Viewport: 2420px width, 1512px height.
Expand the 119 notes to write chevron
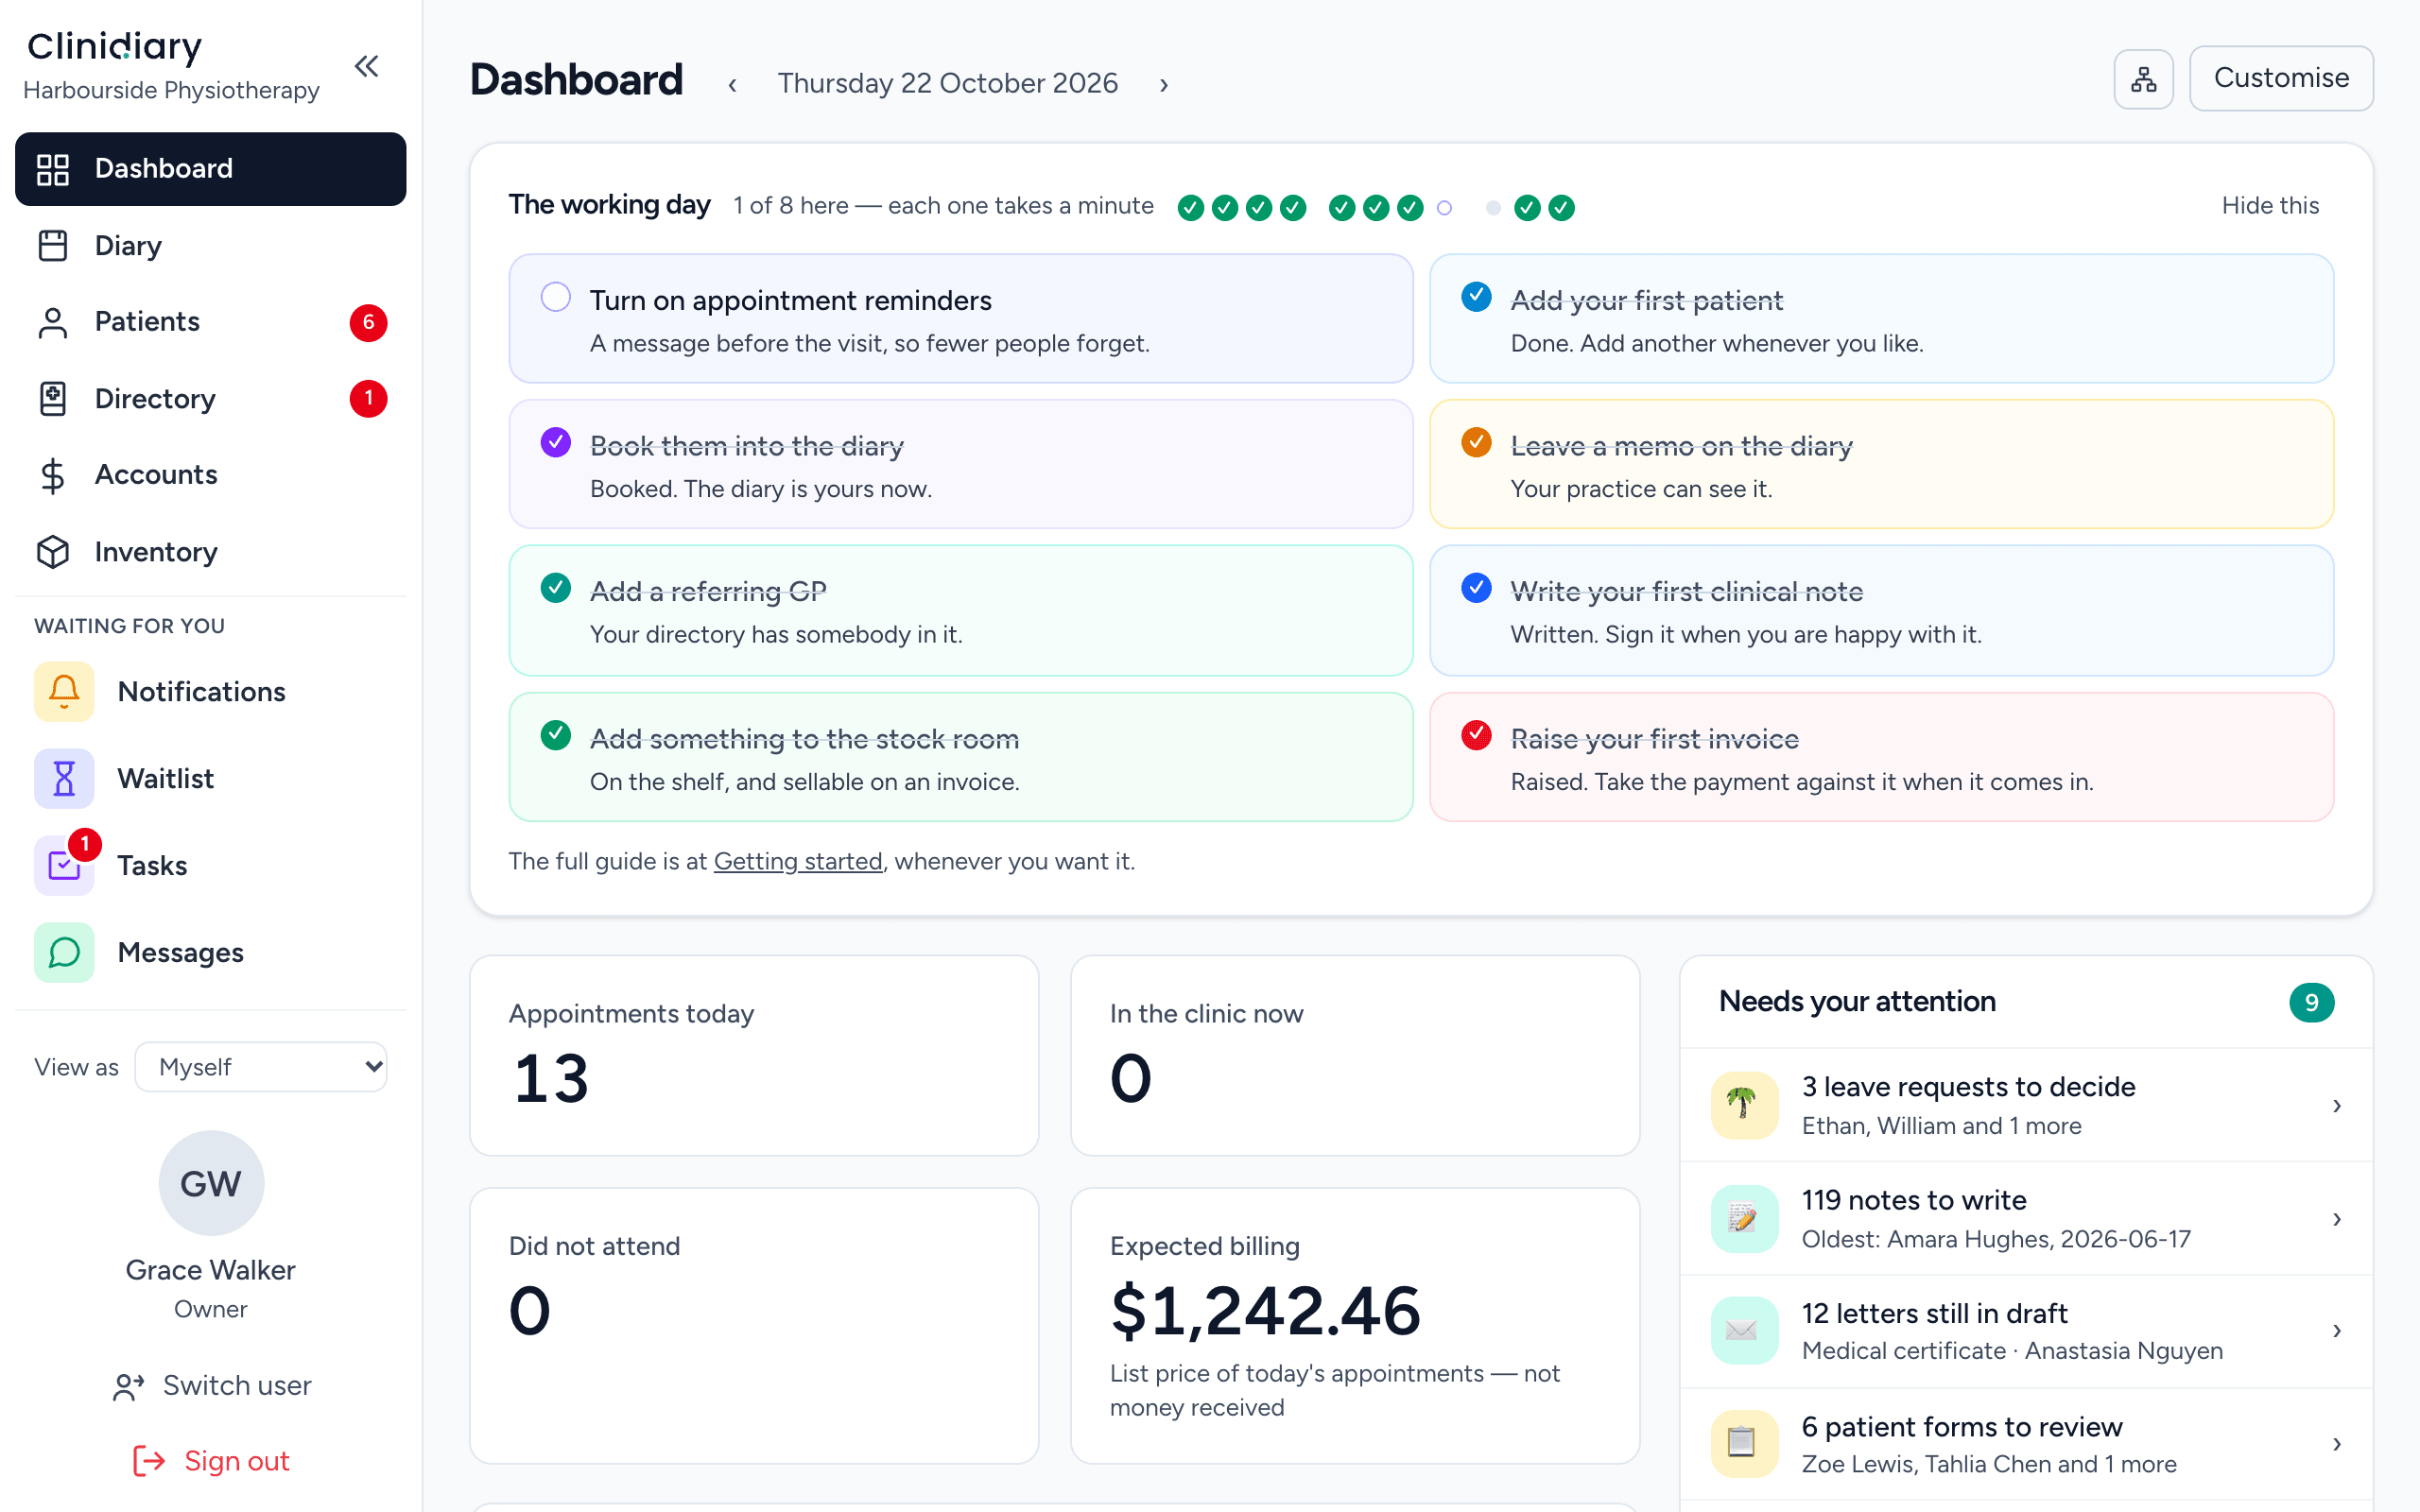pyautogui.click(x=2337, y=1218)
